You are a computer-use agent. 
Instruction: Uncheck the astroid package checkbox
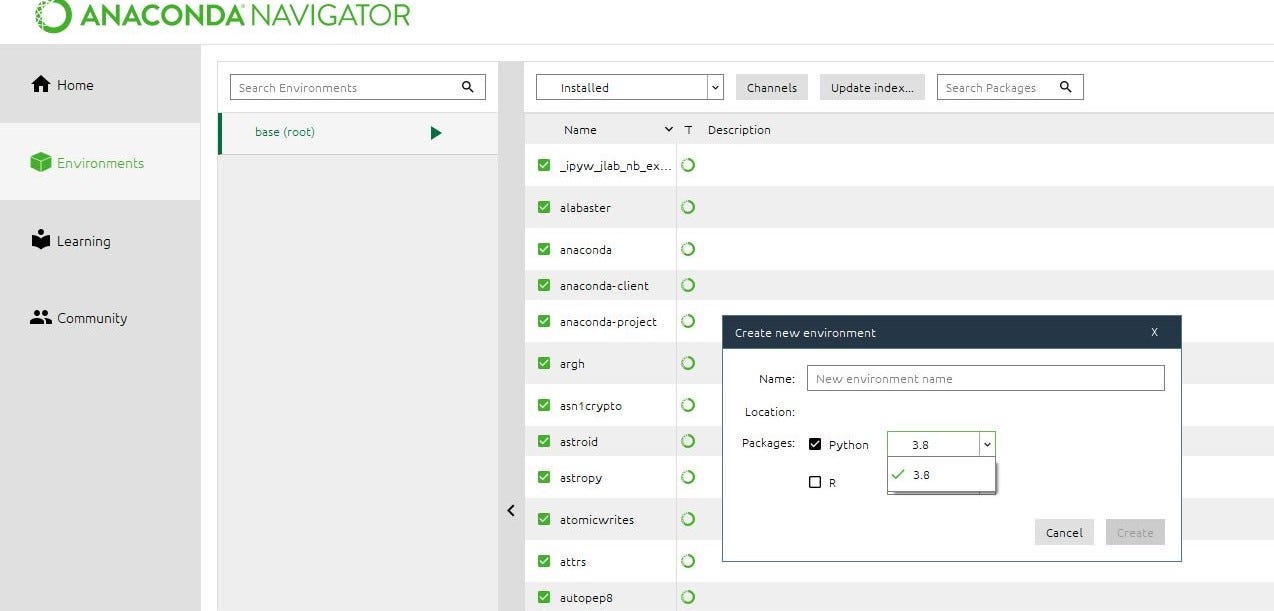click(x=544, y=441)
